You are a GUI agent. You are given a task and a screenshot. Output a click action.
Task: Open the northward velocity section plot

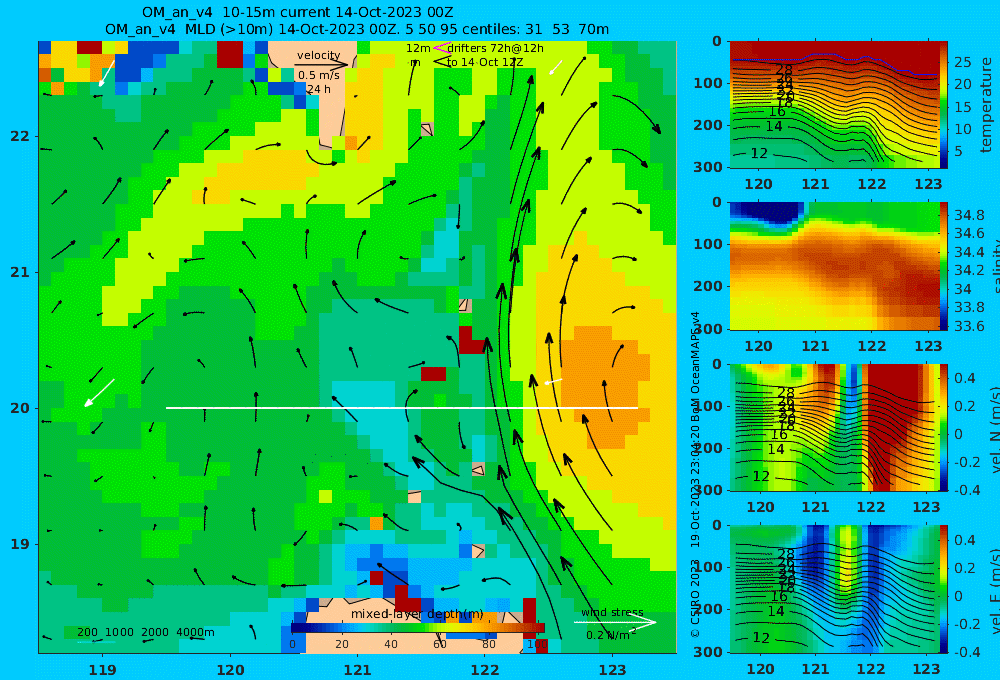[x=834, y=427]
